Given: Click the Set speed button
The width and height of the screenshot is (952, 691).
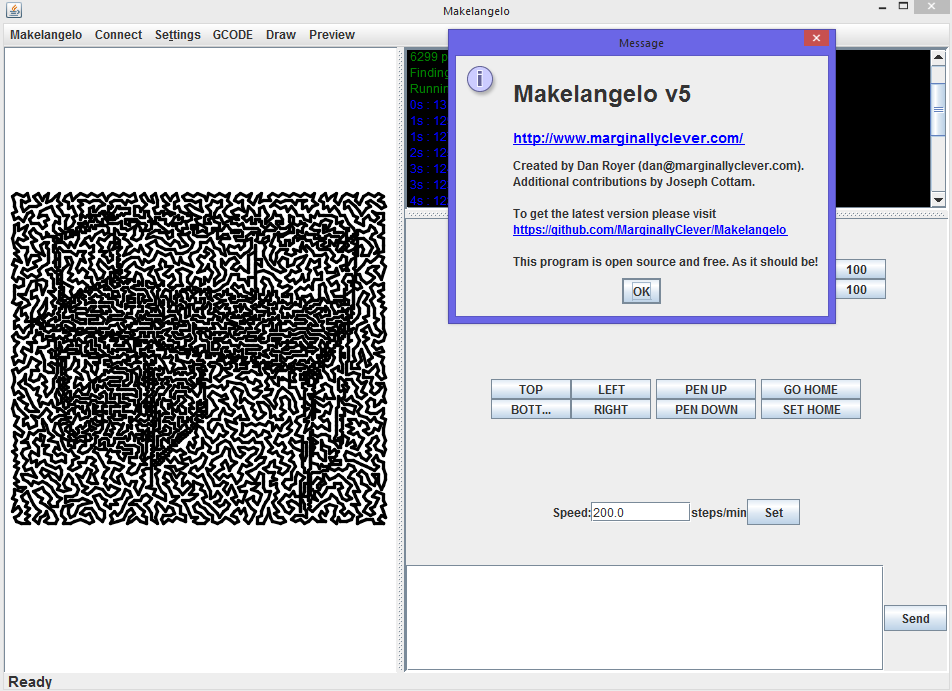Looking at the screenshot, I should click(x=773, y=512).
